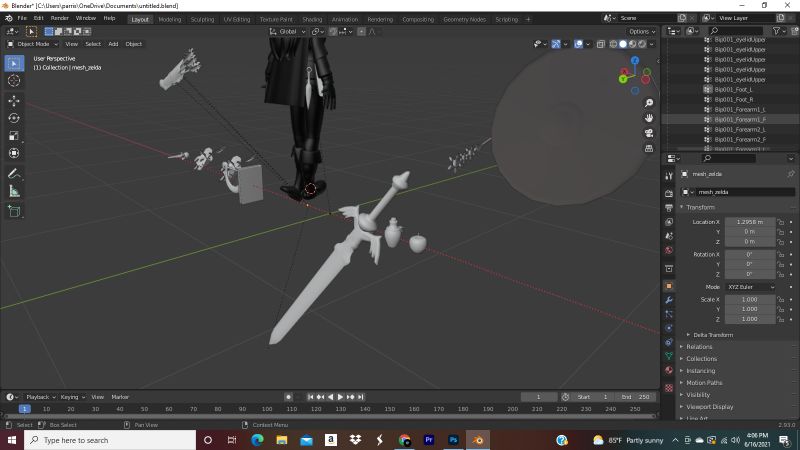Open Texture properties checker tab
Screen dimensions: 800x450
[669, 387]
